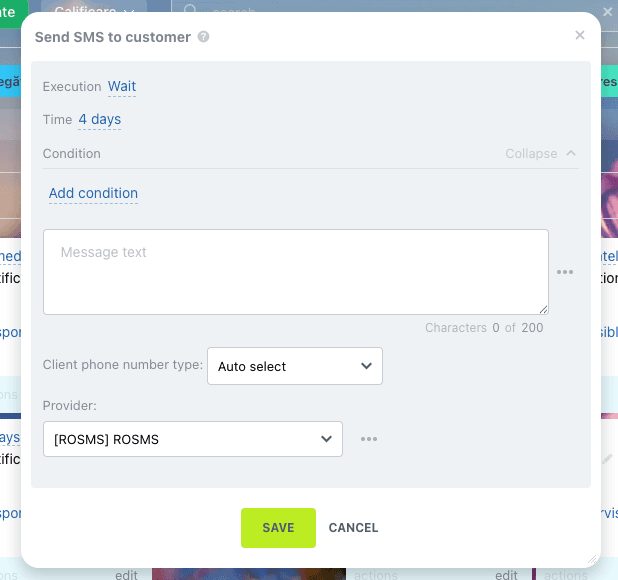Open the Provider ROSMS dropdown
The image size is (618, 580).
point(193,439)
